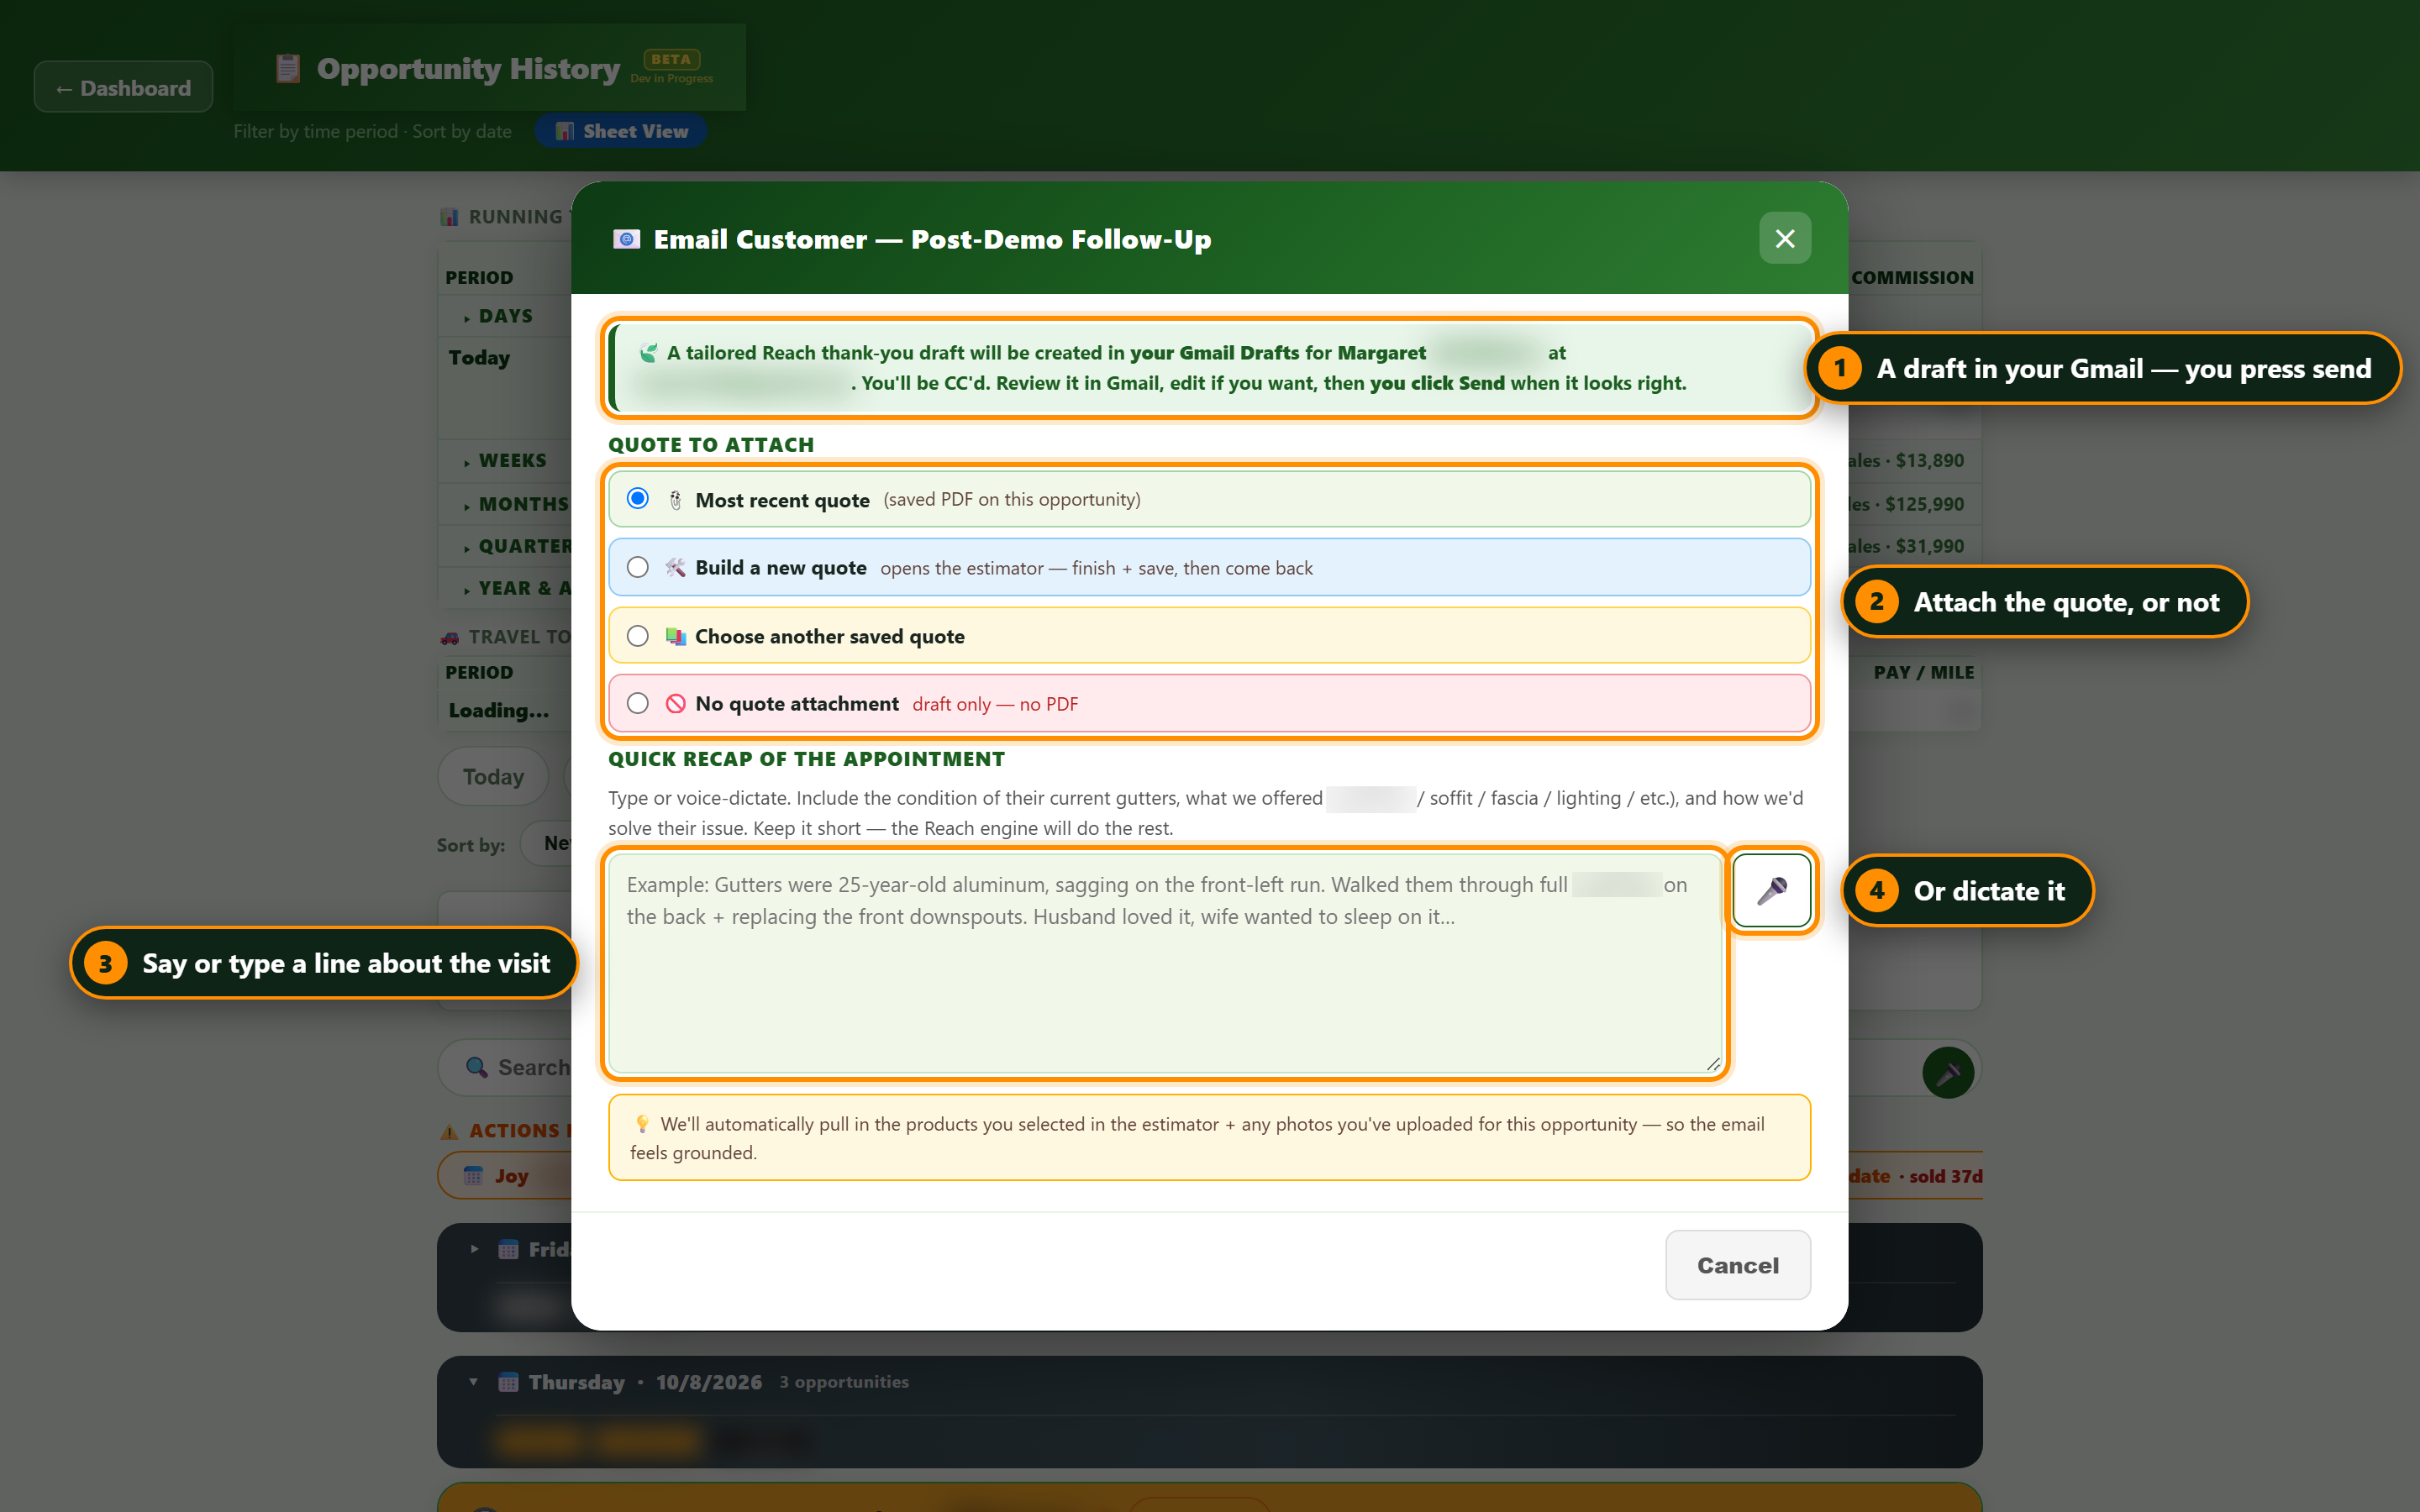The image size is (2420, 1512).
Task: Click the Today filter pill
Action: click(493, 776)
